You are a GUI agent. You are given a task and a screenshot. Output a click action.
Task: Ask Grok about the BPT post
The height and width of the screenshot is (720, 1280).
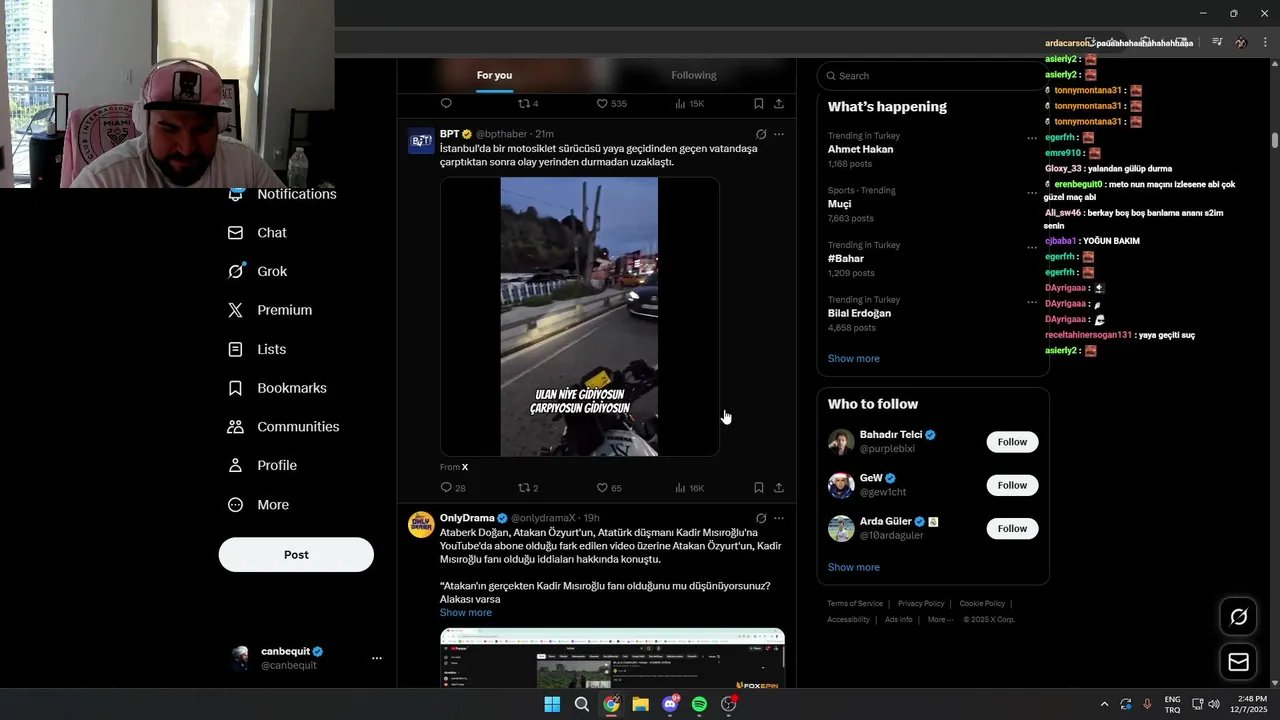(x=761, y=134)
